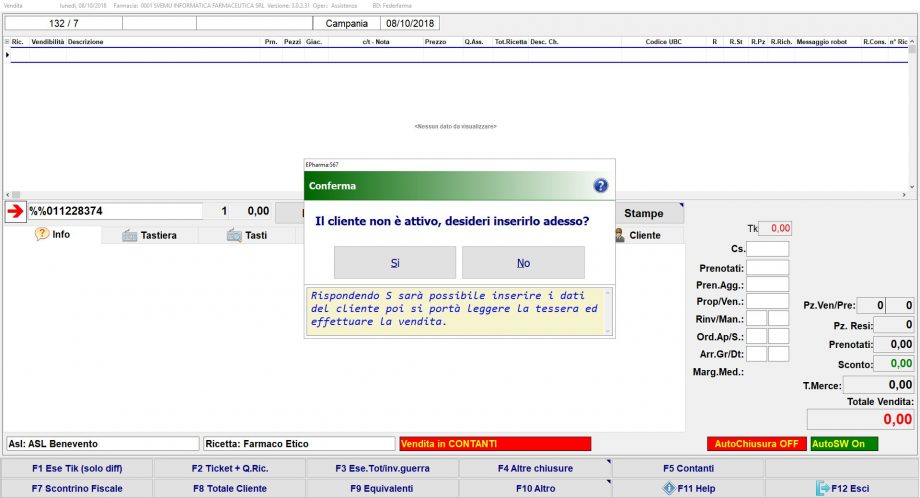Viewport: 920px width, 498px height.
Task: Click the blue help icon in Conferma dialog
Action: click(600, 186)
